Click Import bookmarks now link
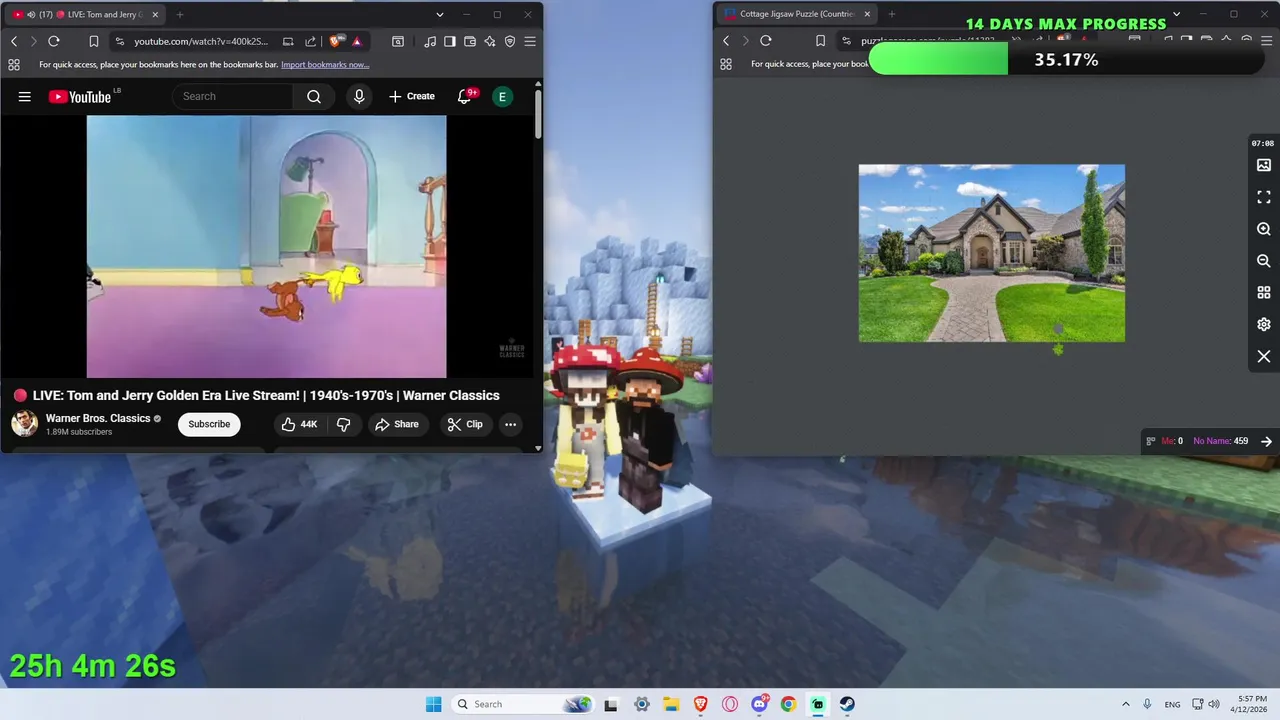Image resolution: width=1280 pixels, height=720 pixels. 325,65
